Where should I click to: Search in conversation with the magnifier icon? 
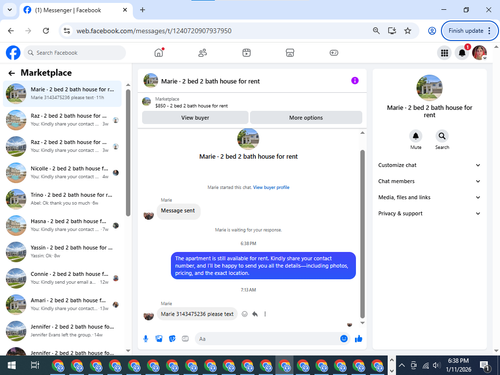point(442,136)
